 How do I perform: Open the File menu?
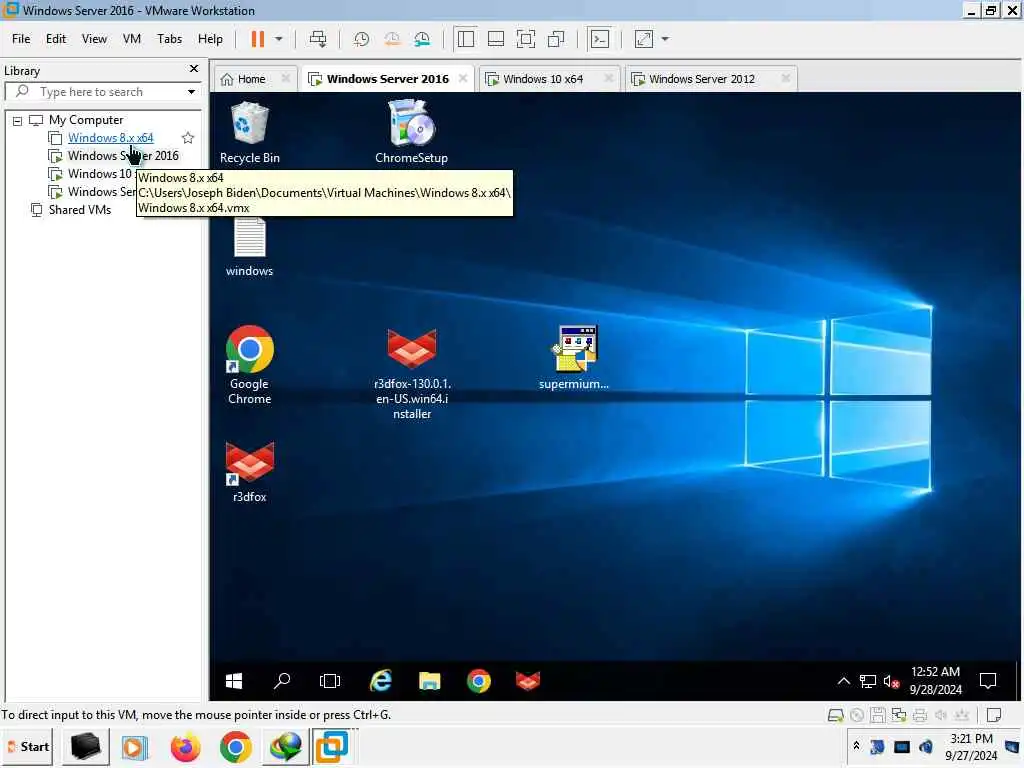coord(21,39)
